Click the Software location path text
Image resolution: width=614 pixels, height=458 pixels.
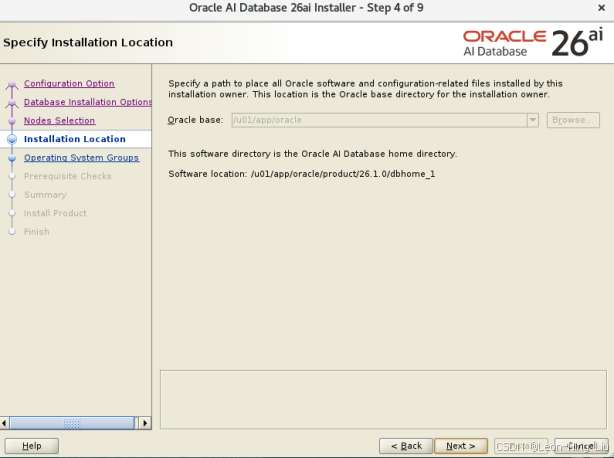pos(343,174)
